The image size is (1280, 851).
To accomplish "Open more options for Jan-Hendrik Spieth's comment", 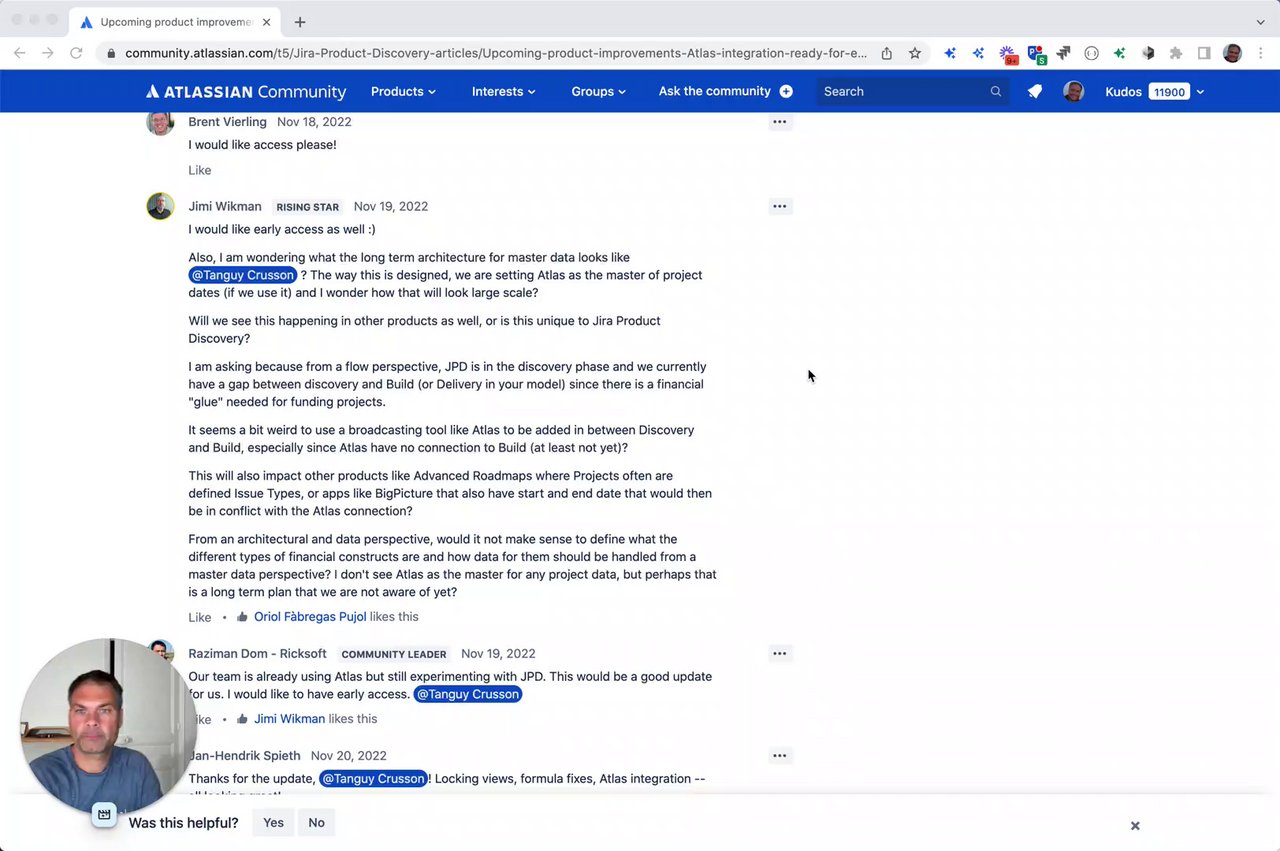I will click(x=780, y=755).
